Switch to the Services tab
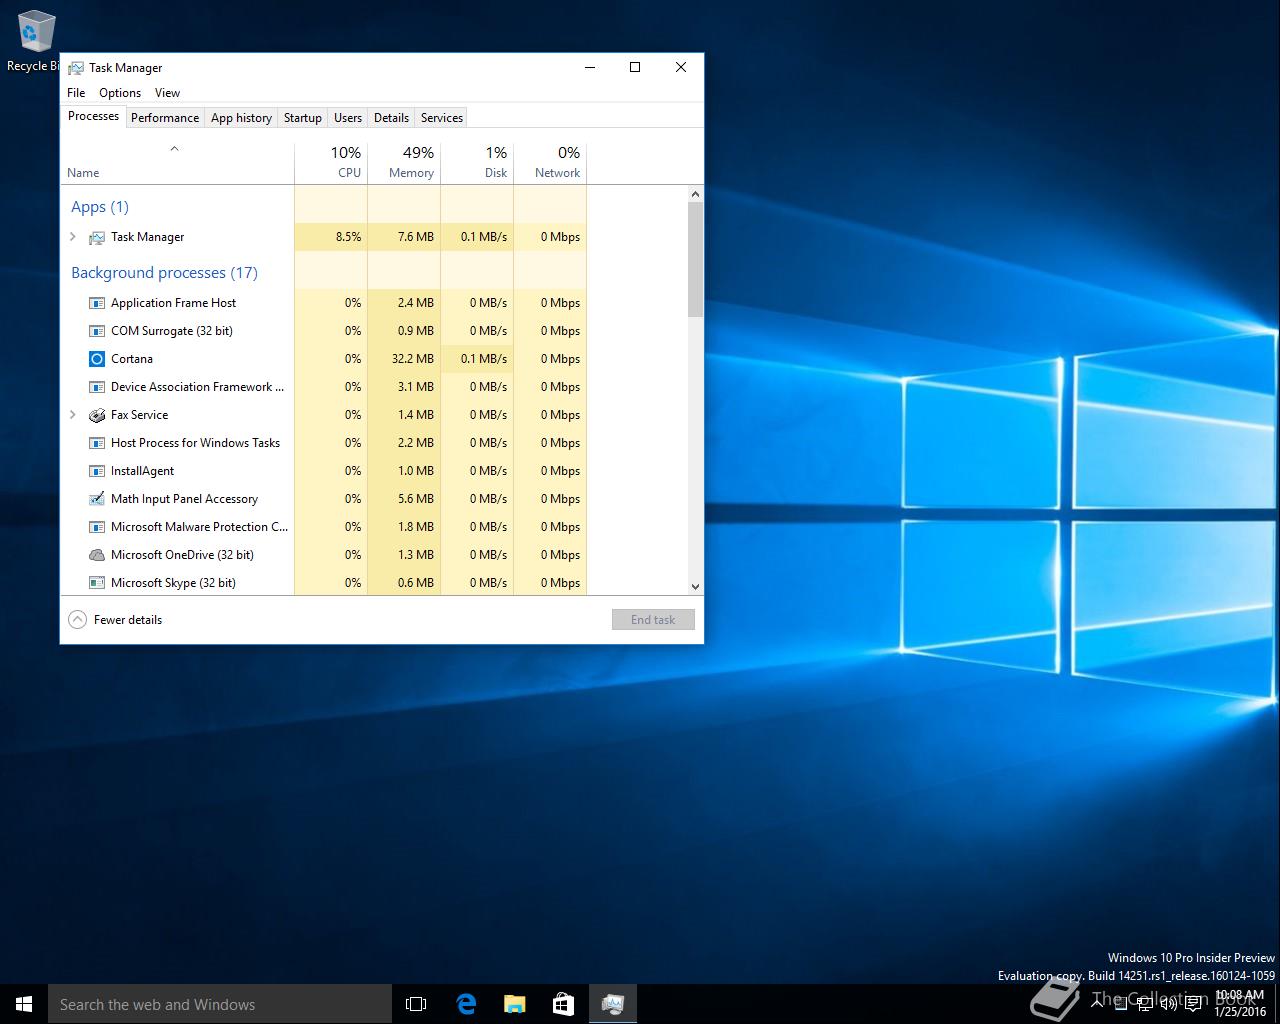The height and width of the screenshot is (1024, 1280). point(442,118)
